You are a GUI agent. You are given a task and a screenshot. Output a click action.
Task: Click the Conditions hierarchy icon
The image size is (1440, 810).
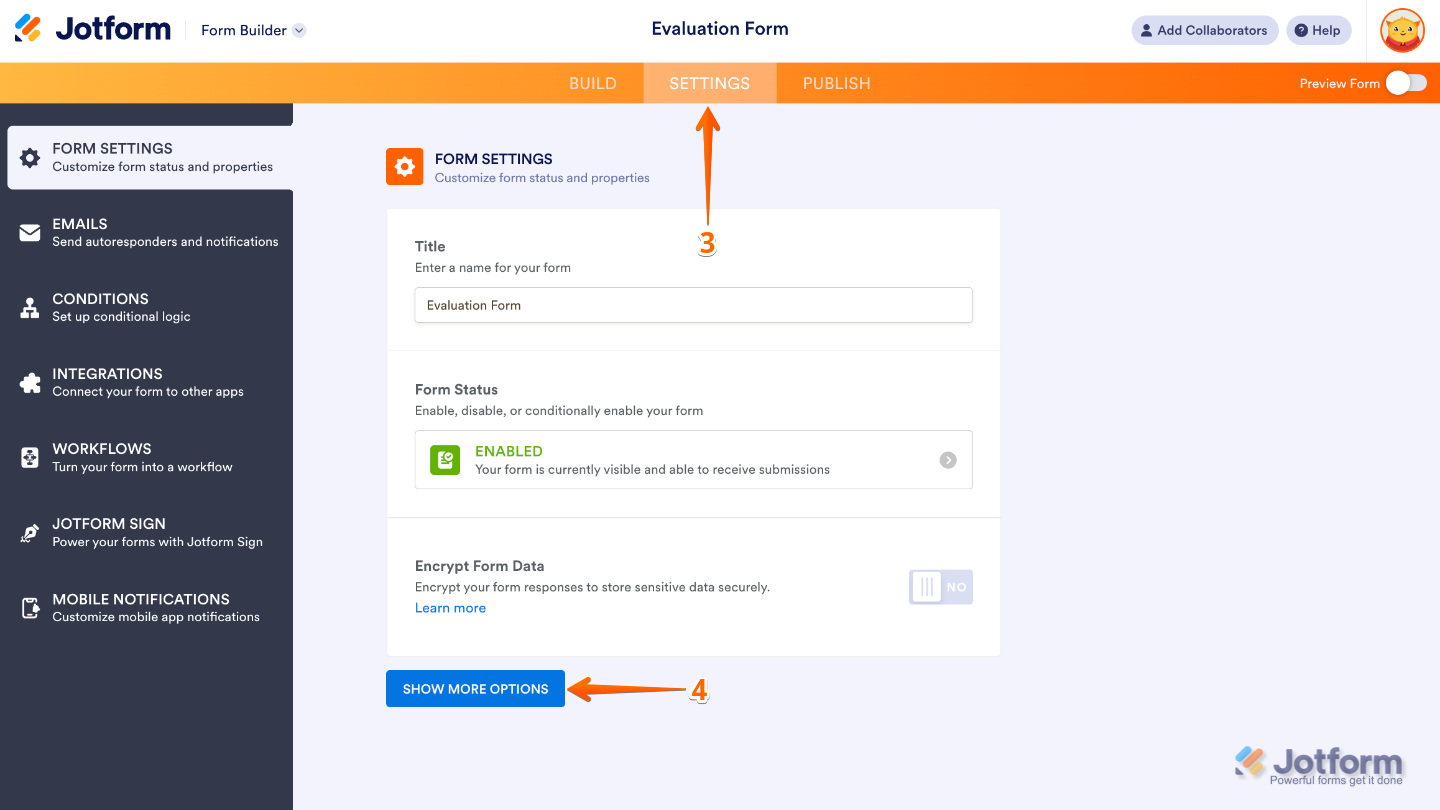coord(30,308)
